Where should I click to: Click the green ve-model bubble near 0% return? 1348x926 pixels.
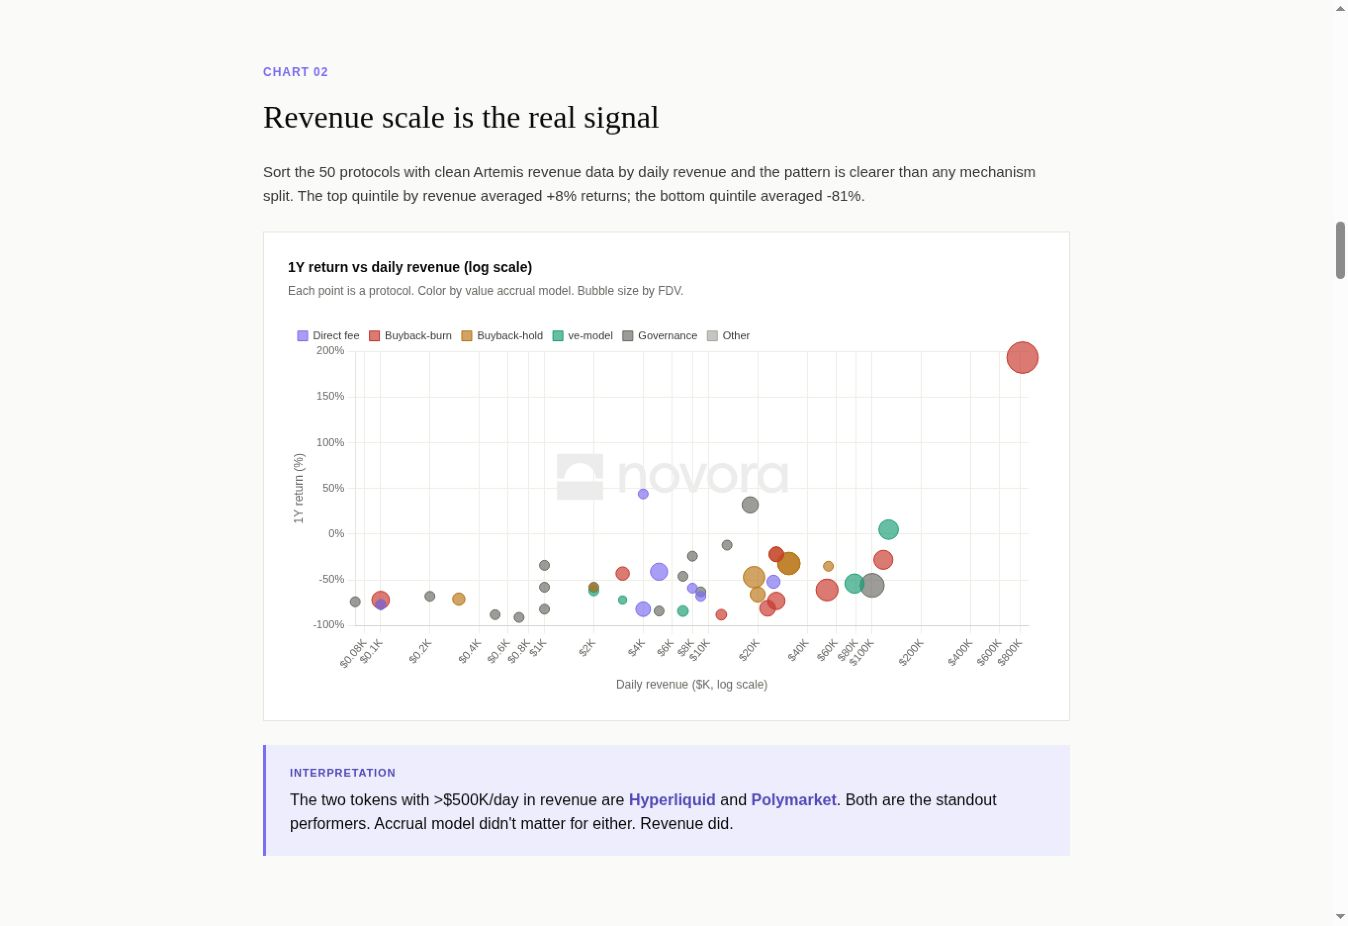coord(888,530)
